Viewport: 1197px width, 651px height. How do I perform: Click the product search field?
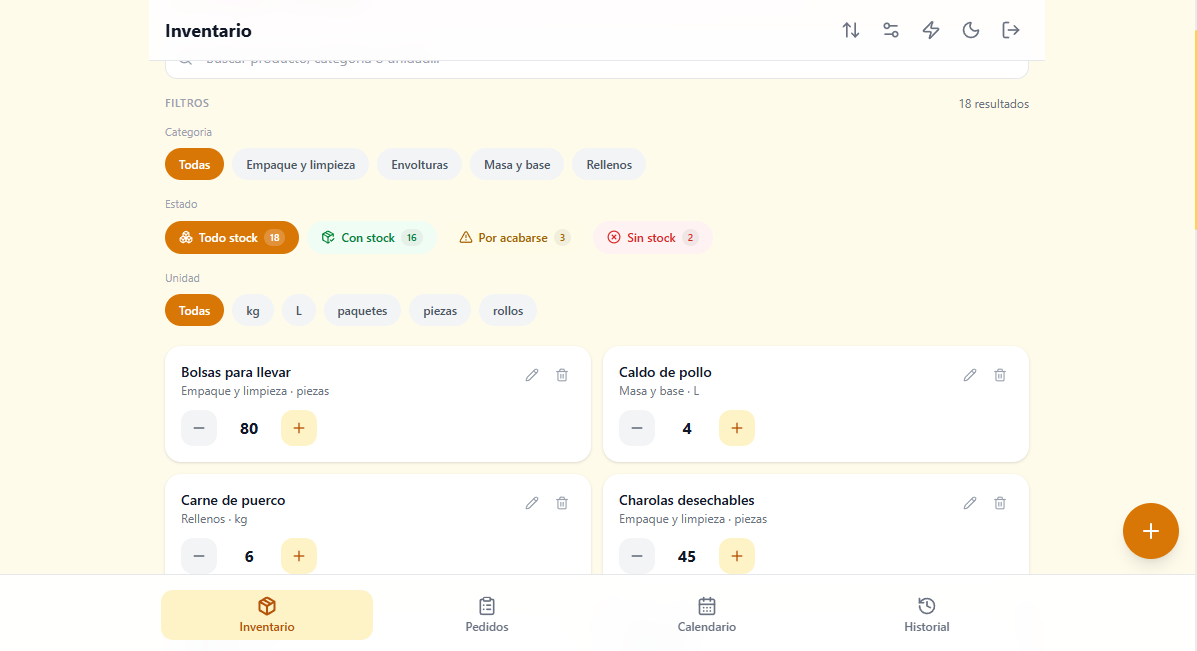pyautogui.click(x=596, y=69)
